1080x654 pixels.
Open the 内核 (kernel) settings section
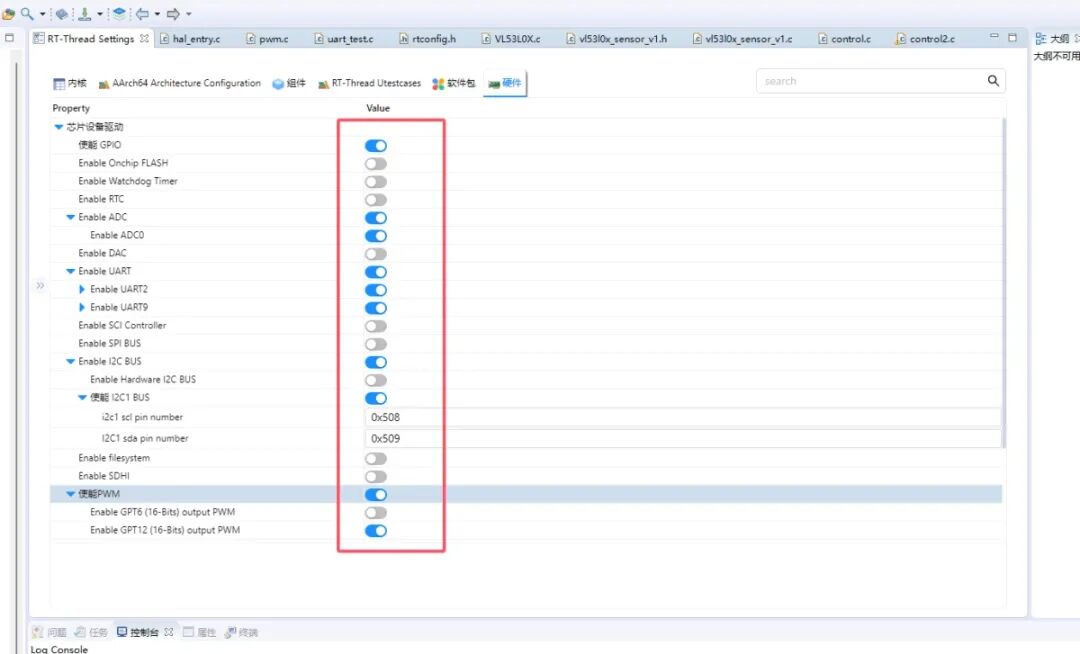click(x=70, y=84)
